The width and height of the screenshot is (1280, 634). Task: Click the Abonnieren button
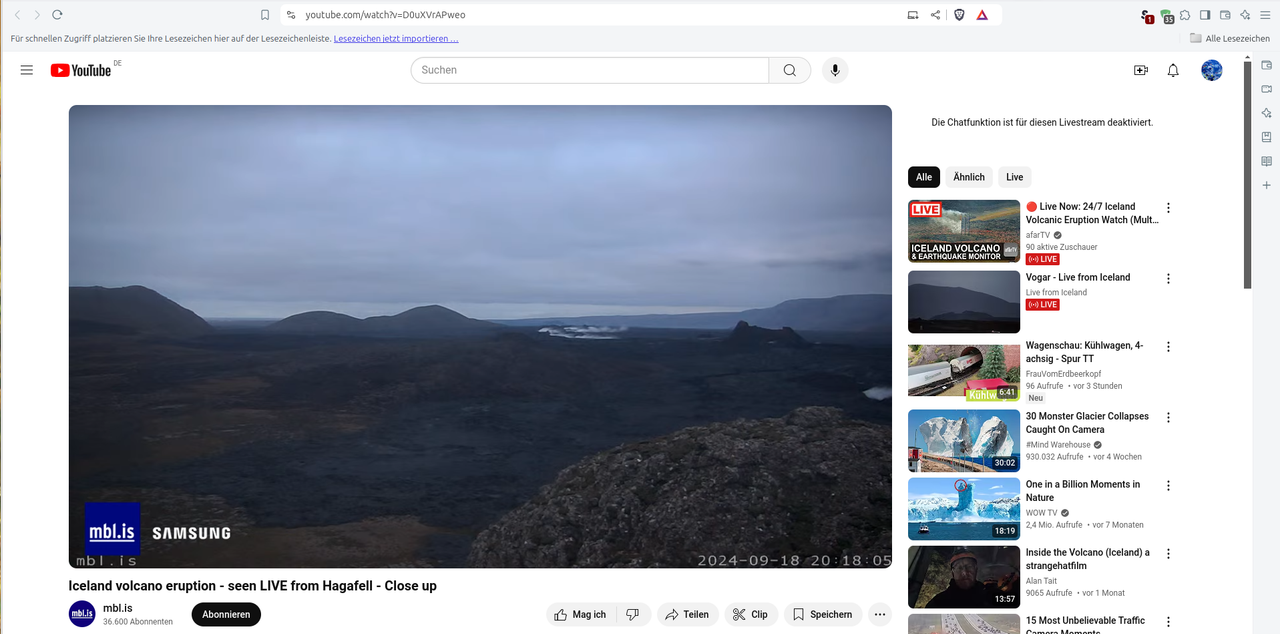(226, 614)
